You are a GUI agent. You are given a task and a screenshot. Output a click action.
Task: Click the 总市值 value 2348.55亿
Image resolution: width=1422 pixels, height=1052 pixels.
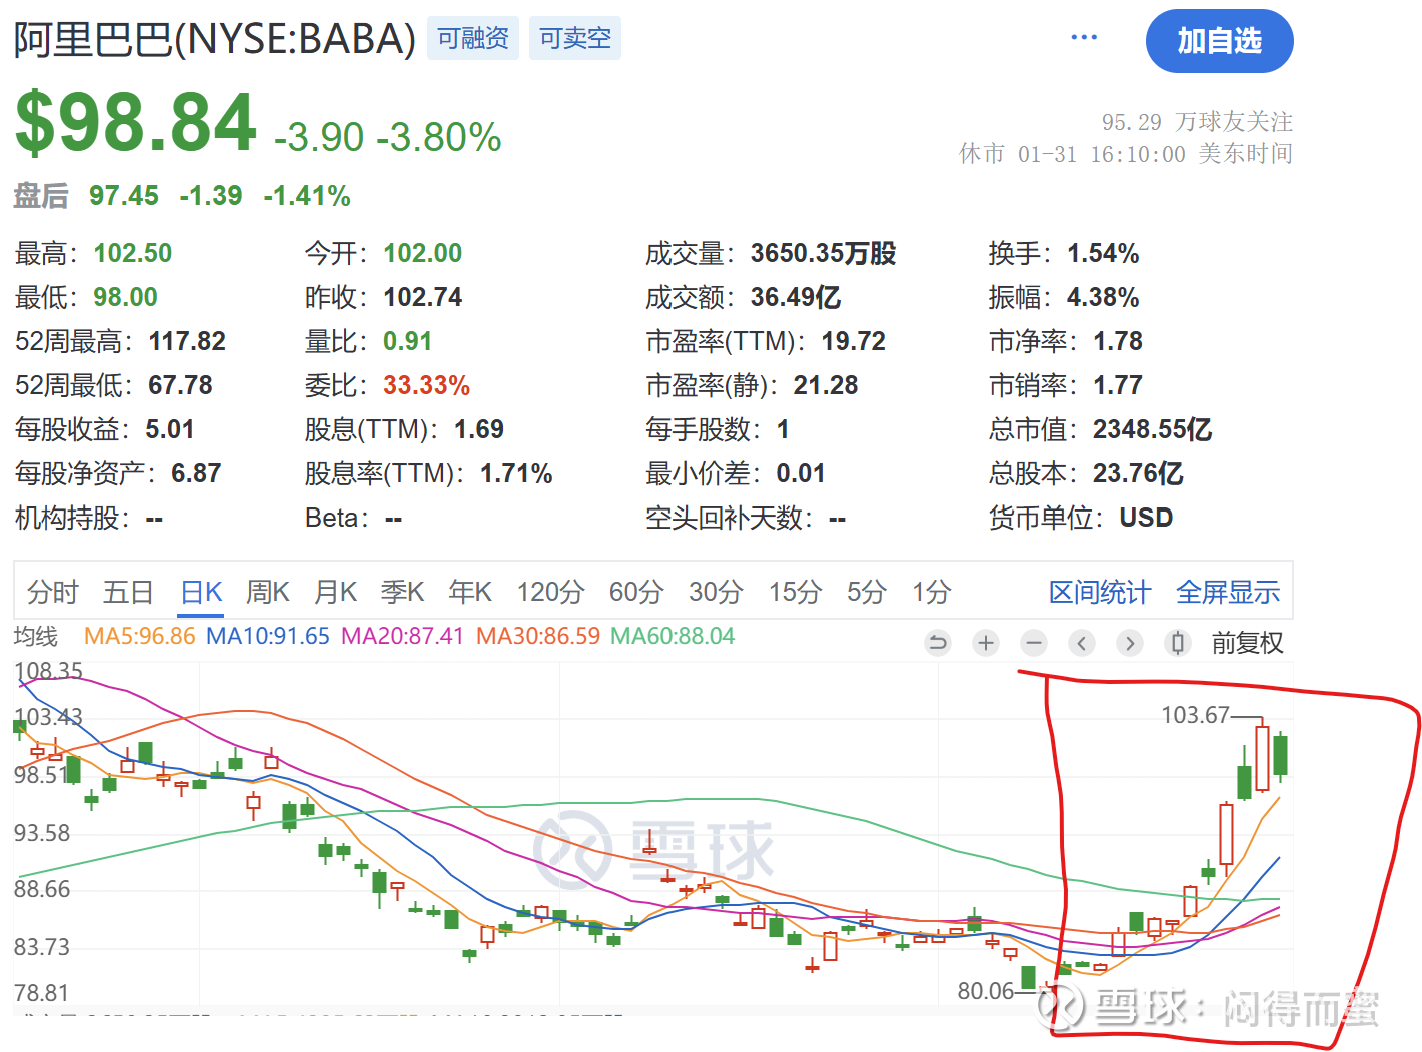tap(1152, 429)
